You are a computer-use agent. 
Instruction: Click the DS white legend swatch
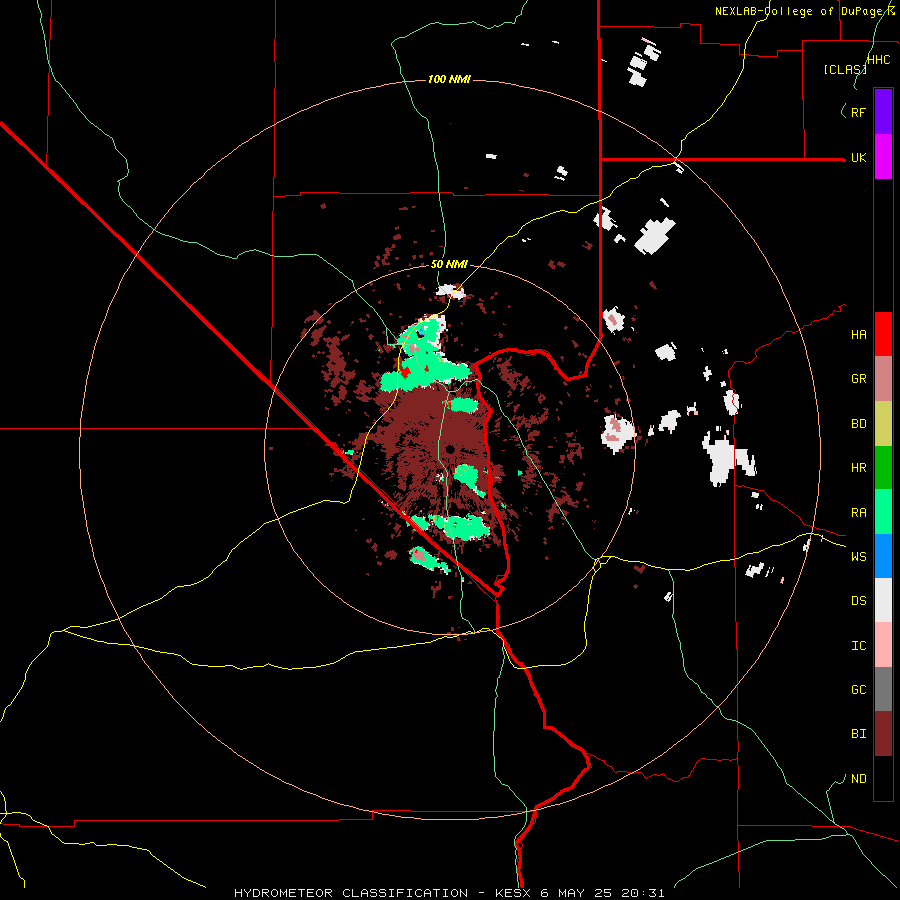point(883,600)
